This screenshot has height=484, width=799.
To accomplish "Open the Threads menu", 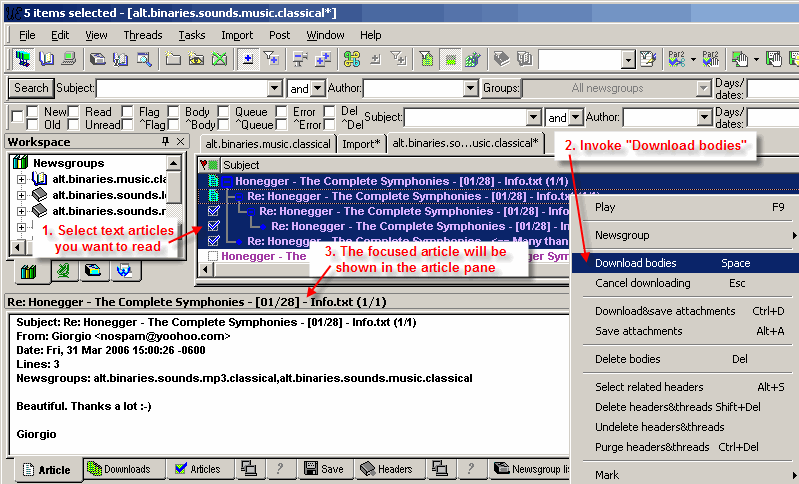I will point(143,35).
